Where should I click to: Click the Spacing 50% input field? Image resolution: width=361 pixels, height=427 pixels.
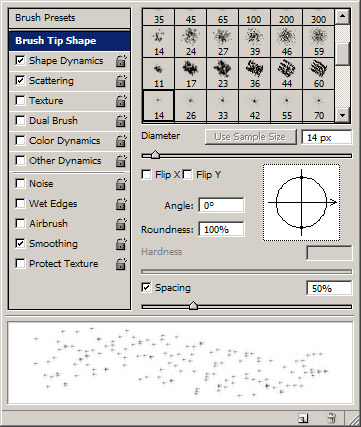coord(329,288)
